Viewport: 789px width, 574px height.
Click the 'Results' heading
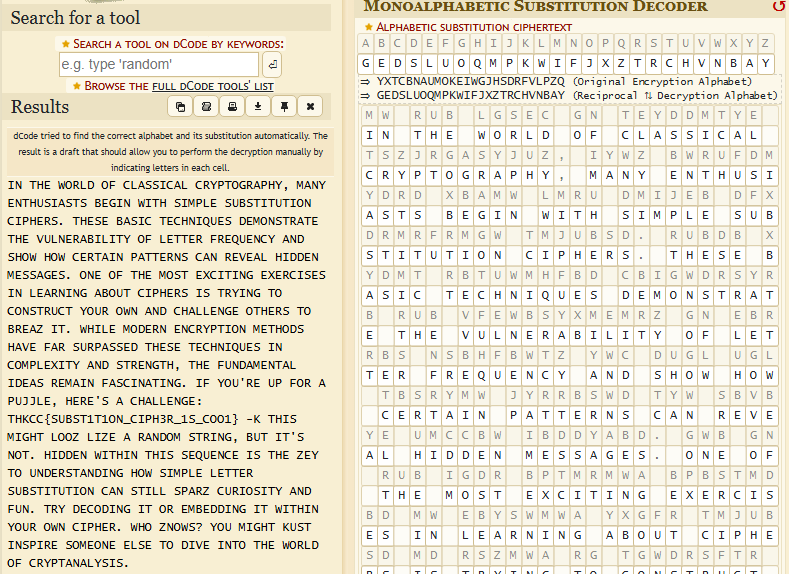(40, 107)
